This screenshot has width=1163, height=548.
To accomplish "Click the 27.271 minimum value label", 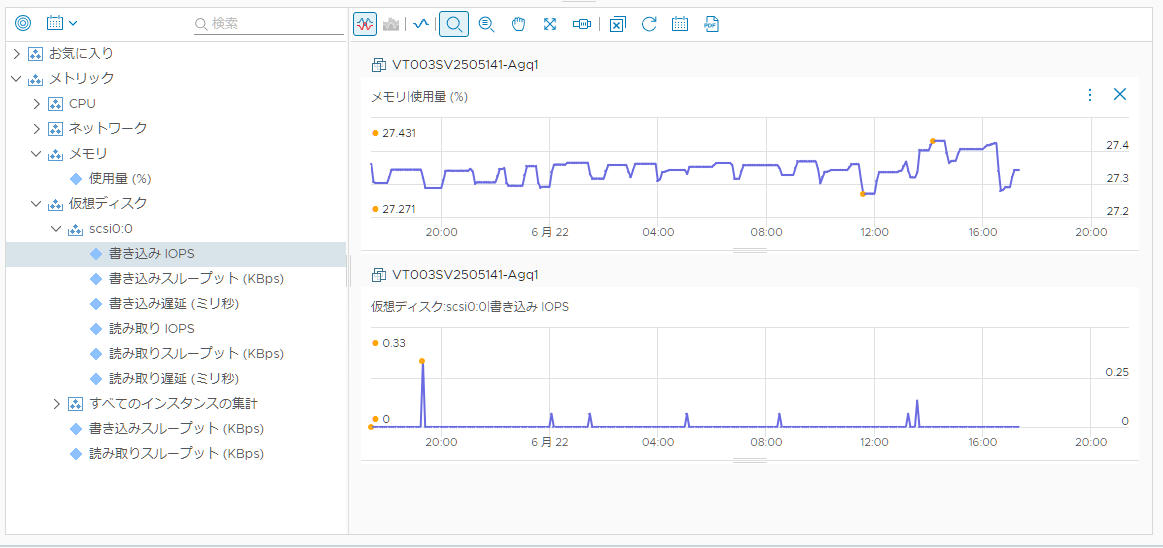I will click(x=399, y=209).
